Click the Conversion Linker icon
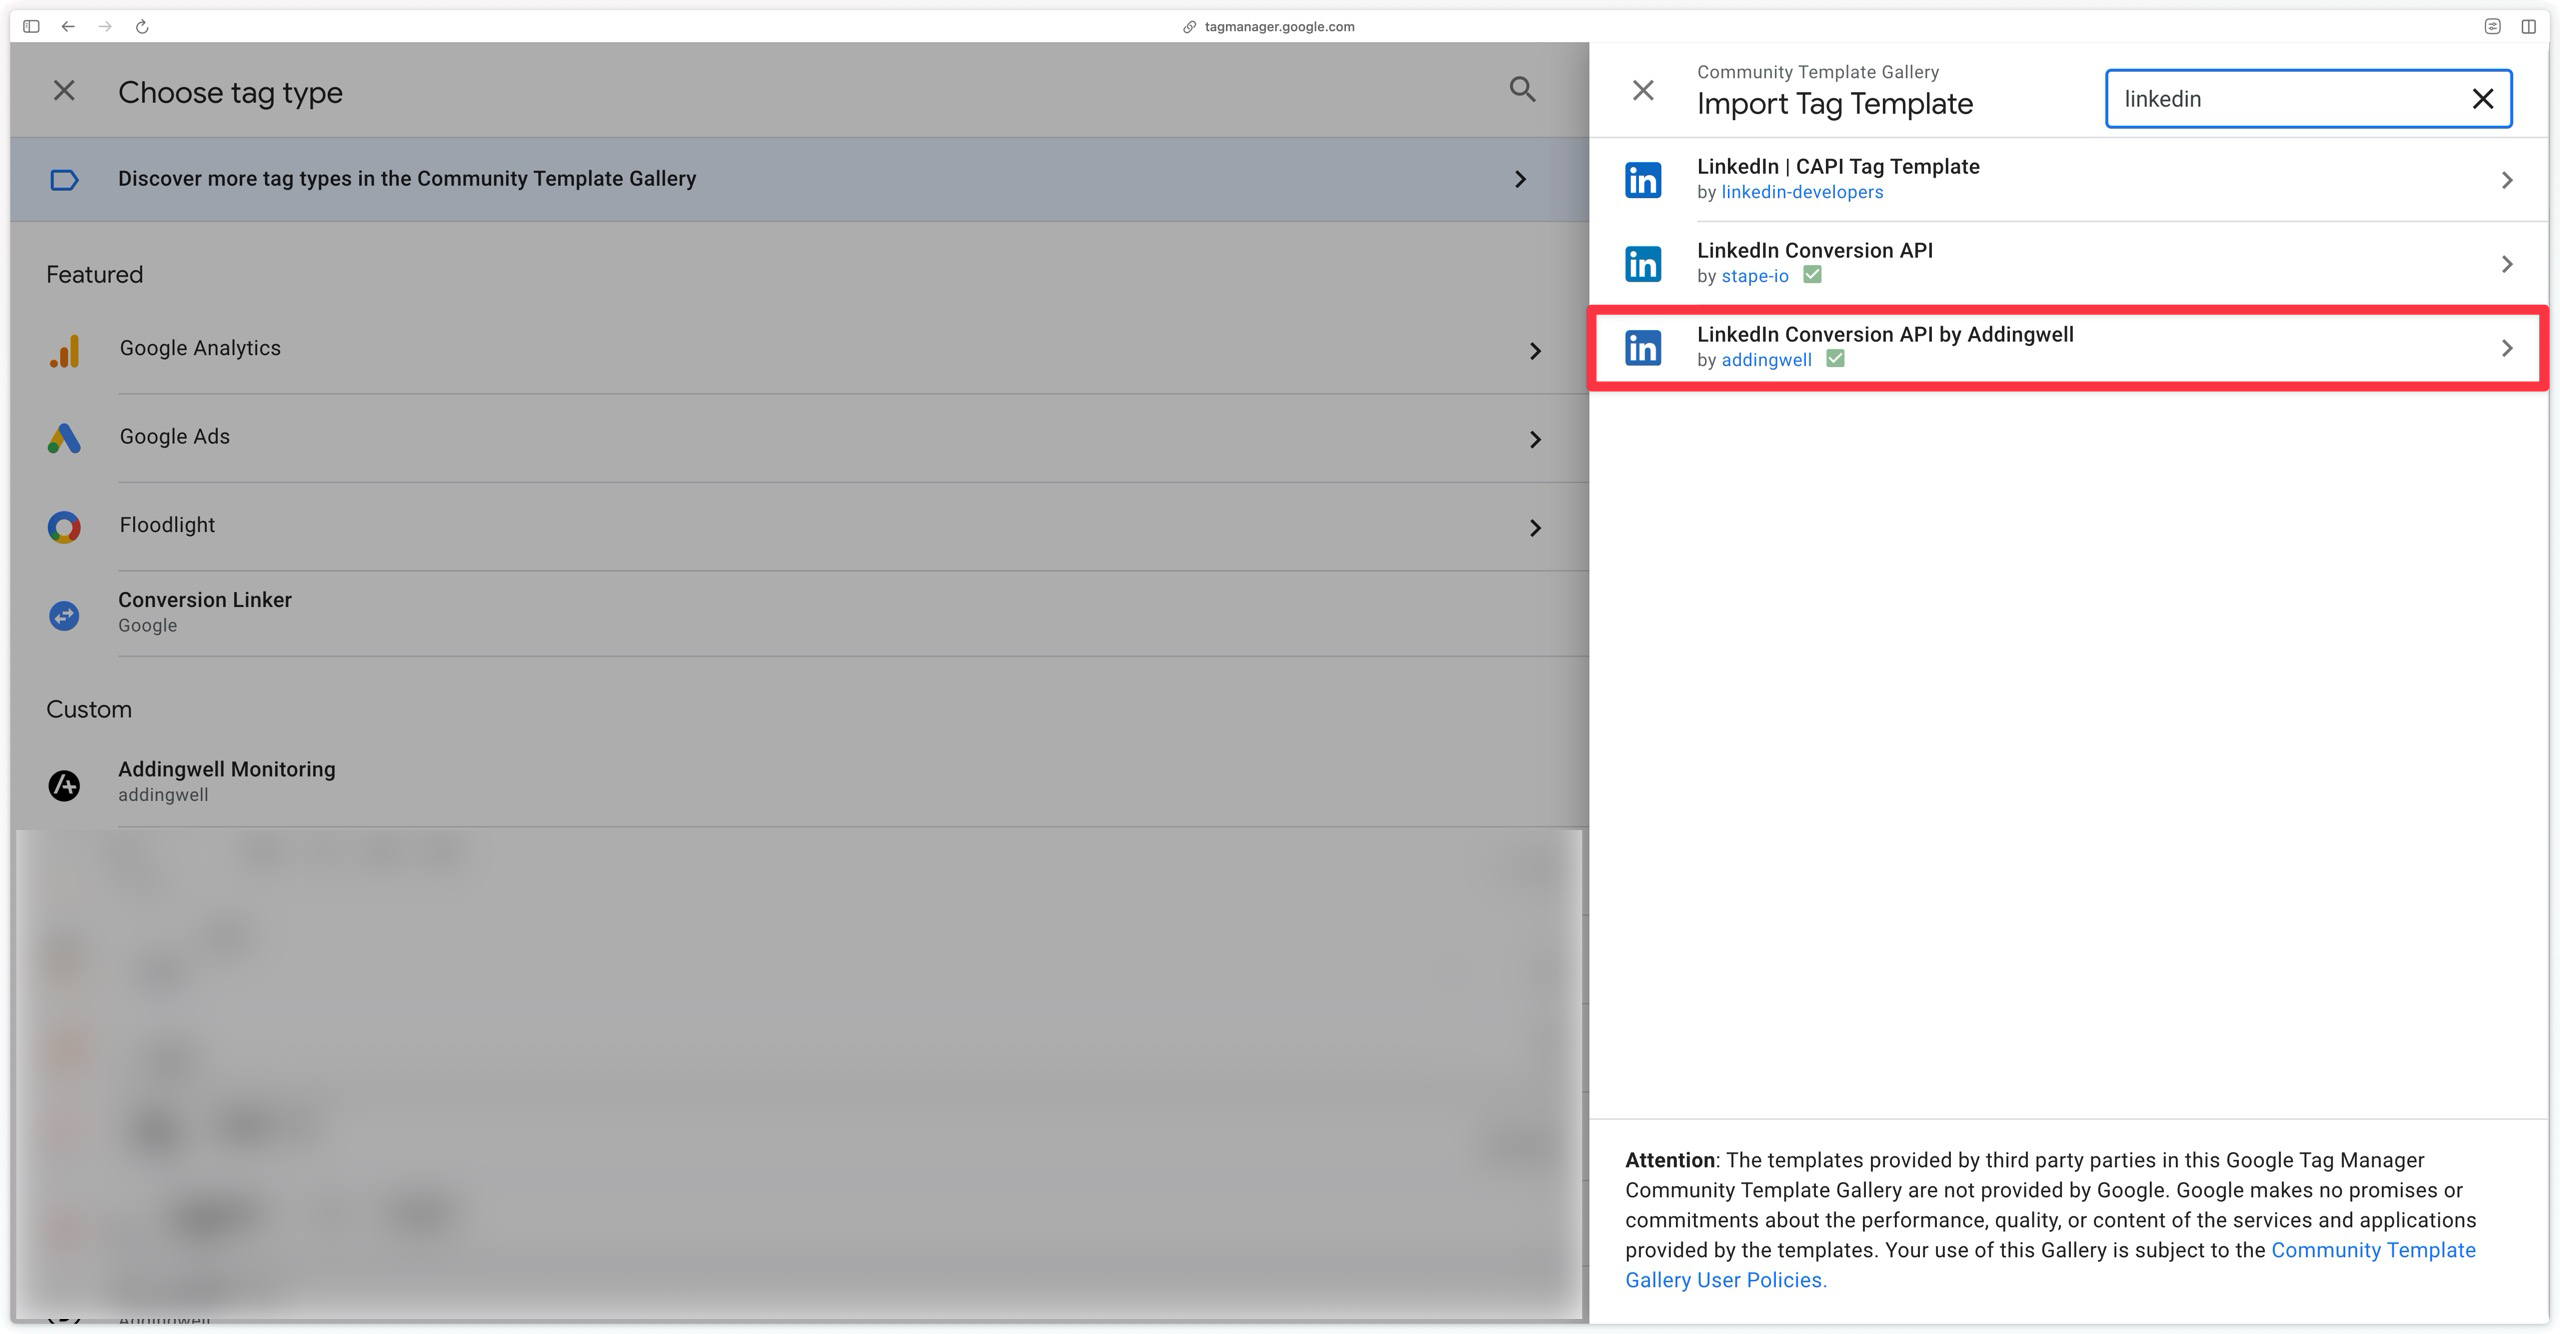This screenshot has height=1334, width=2560. coord(64,615)
